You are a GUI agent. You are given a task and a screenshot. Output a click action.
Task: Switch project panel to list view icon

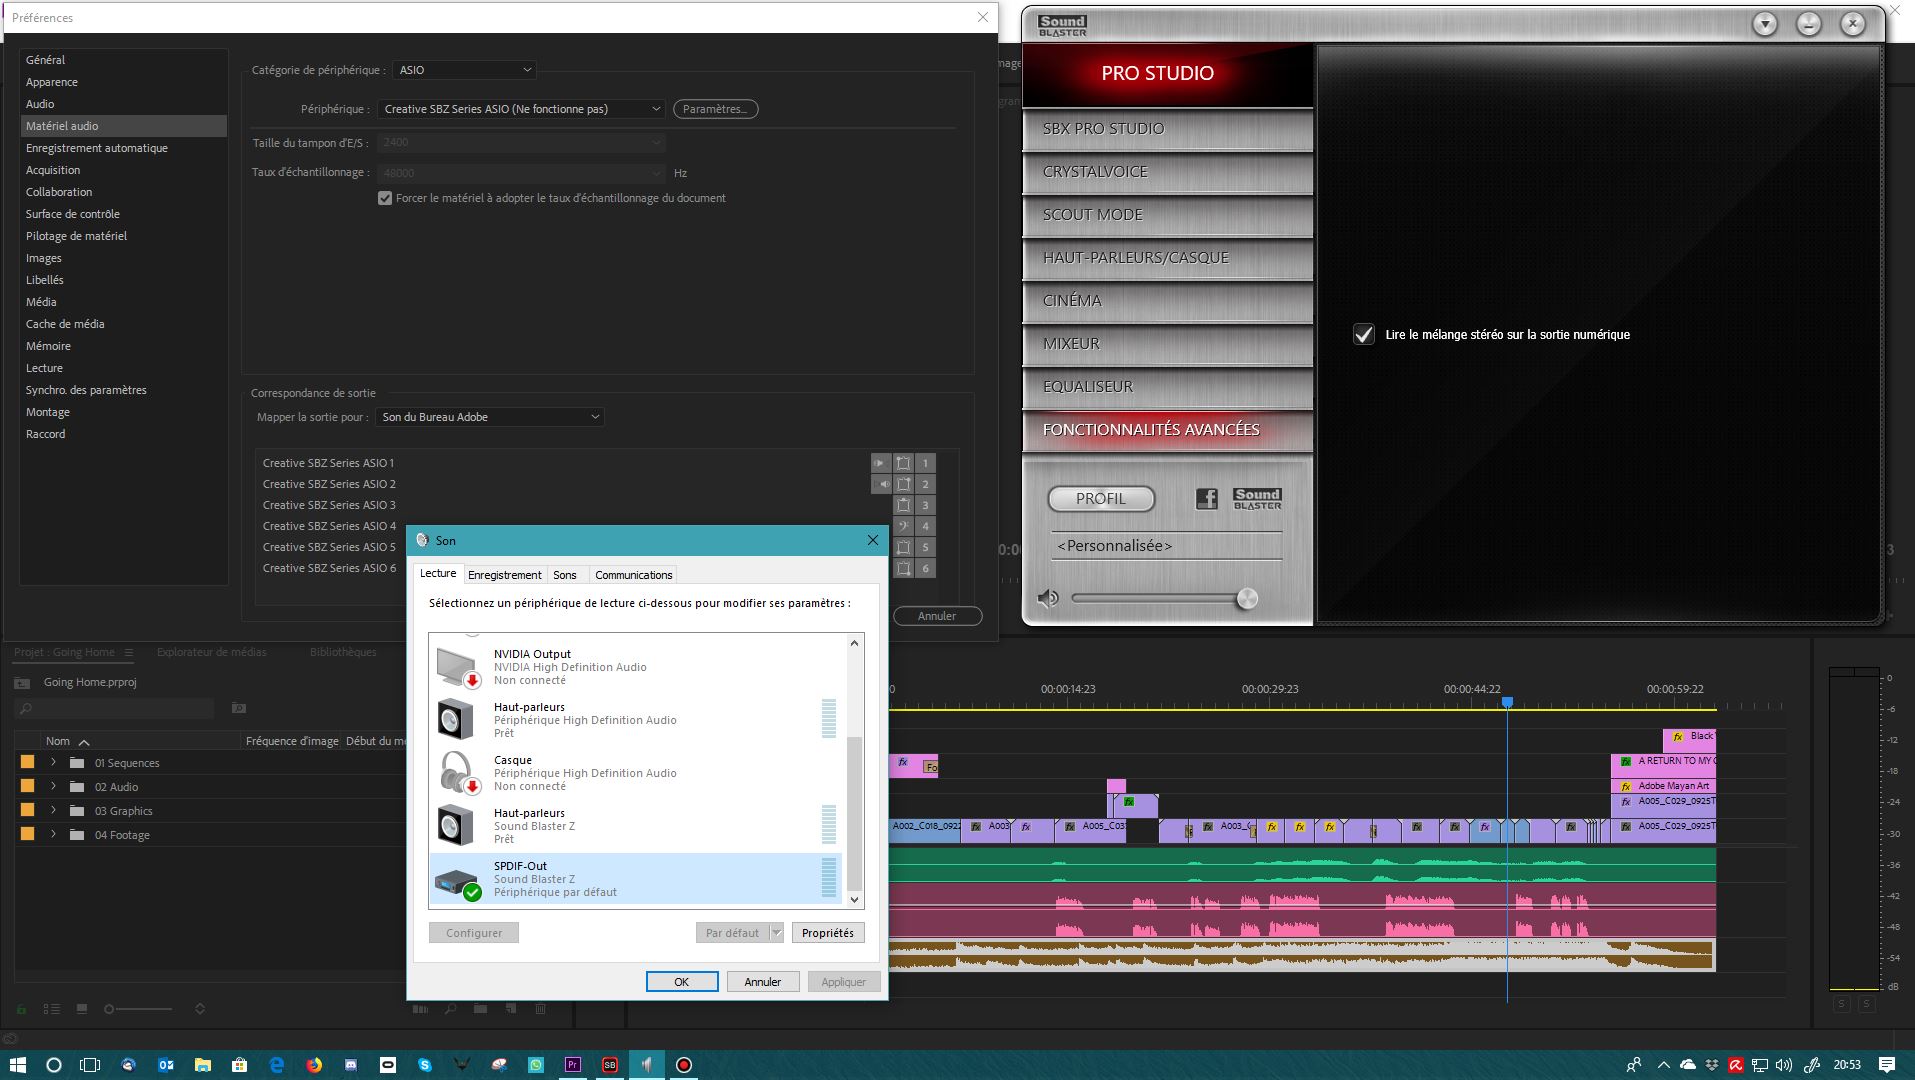tap(52, 1009)
